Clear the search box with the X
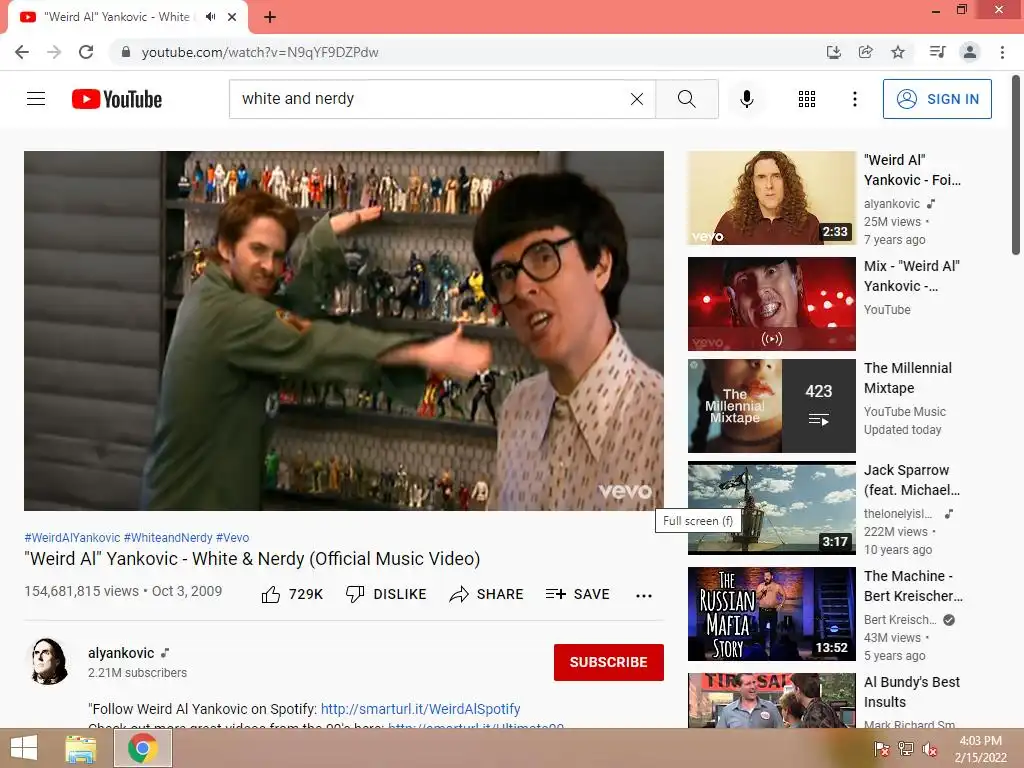 637,99
